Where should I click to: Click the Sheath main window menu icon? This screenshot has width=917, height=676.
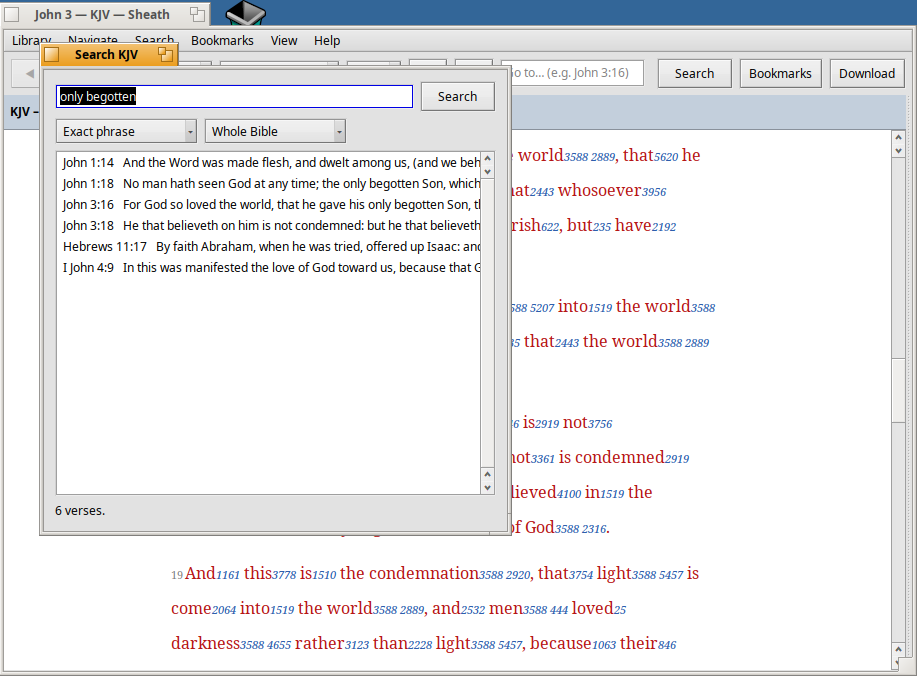(12, 14)
